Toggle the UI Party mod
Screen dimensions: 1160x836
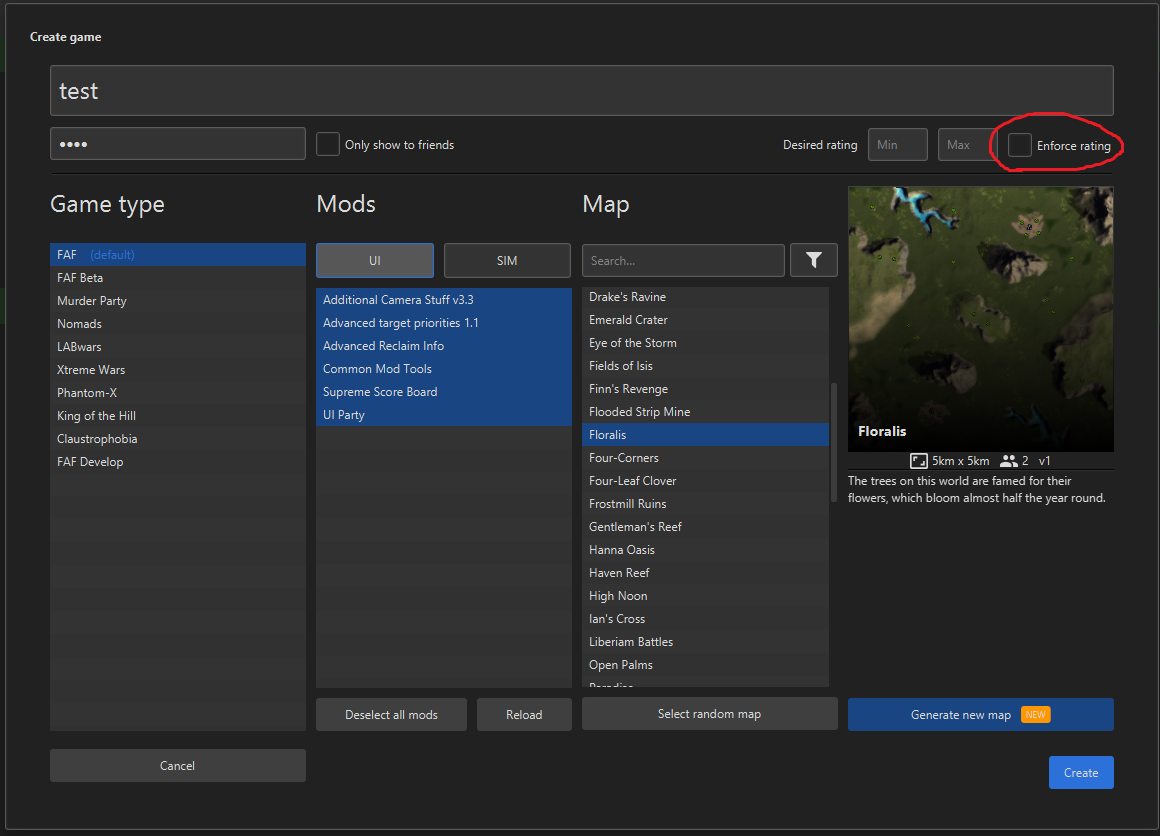444,414
